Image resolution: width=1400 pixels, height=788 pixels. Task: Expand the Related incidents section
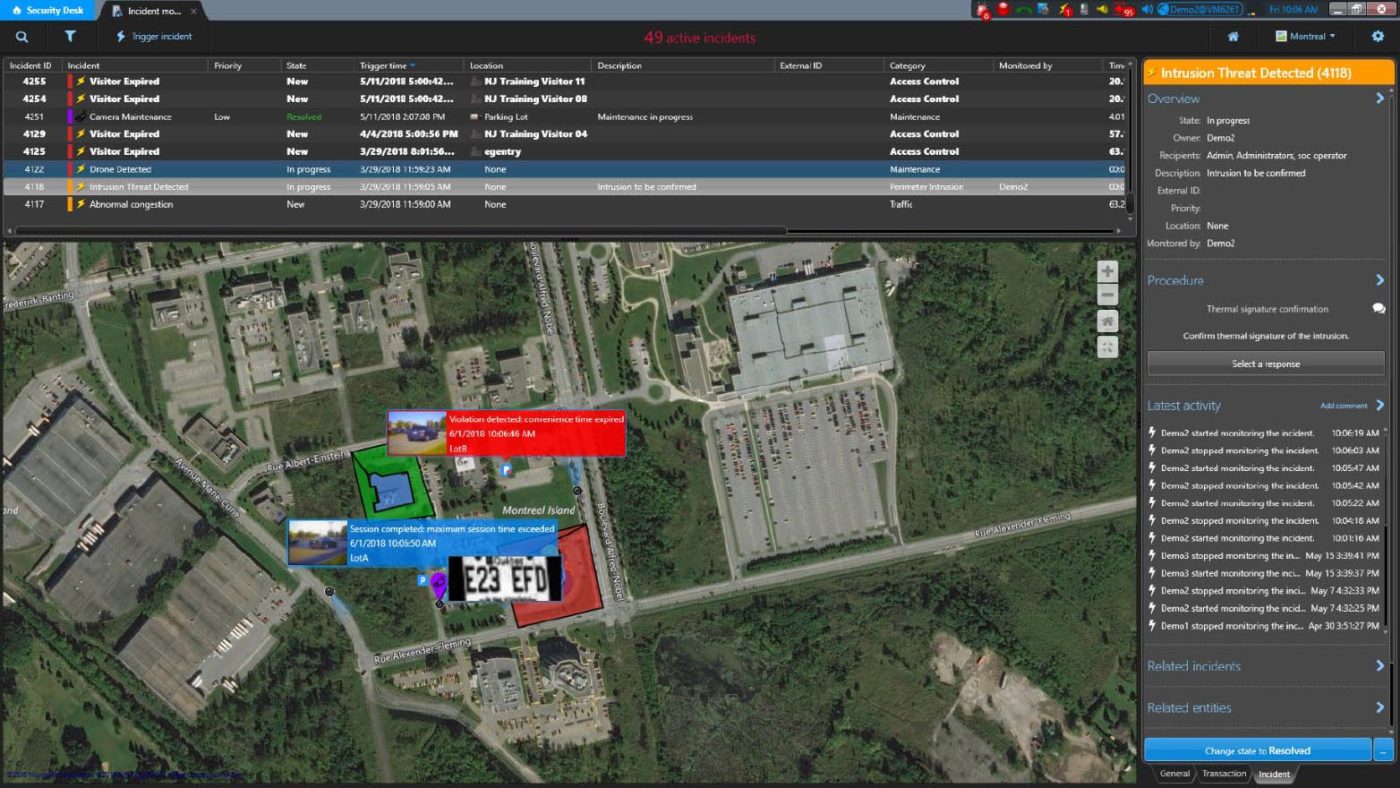pyautogui.click(x=1382, y=666)
